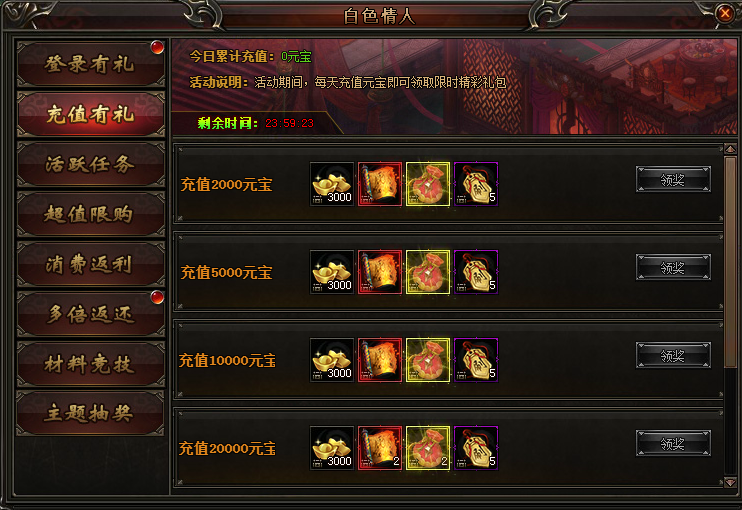Click the scrollbar up arrow in reward list
This screenshot has width=742, height=510.
coord(730,149)
